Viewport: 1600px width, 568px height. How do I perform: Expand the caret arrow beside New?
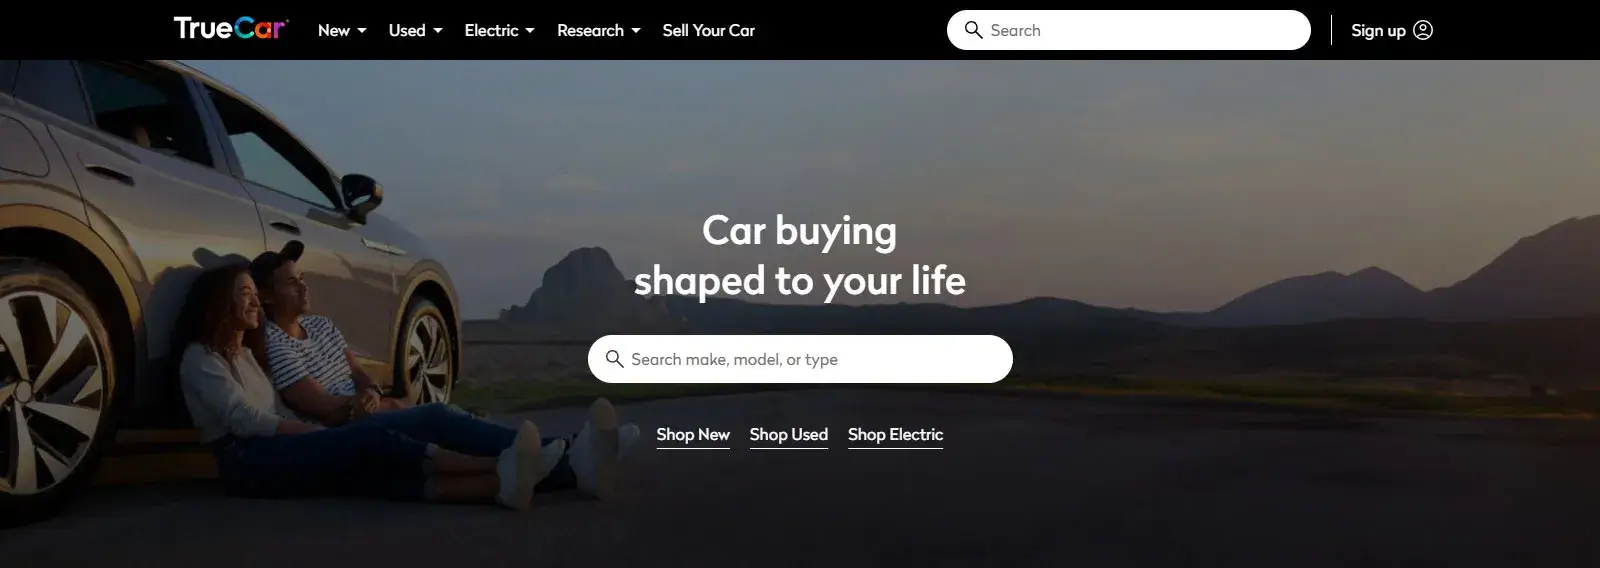pos(362,31)
